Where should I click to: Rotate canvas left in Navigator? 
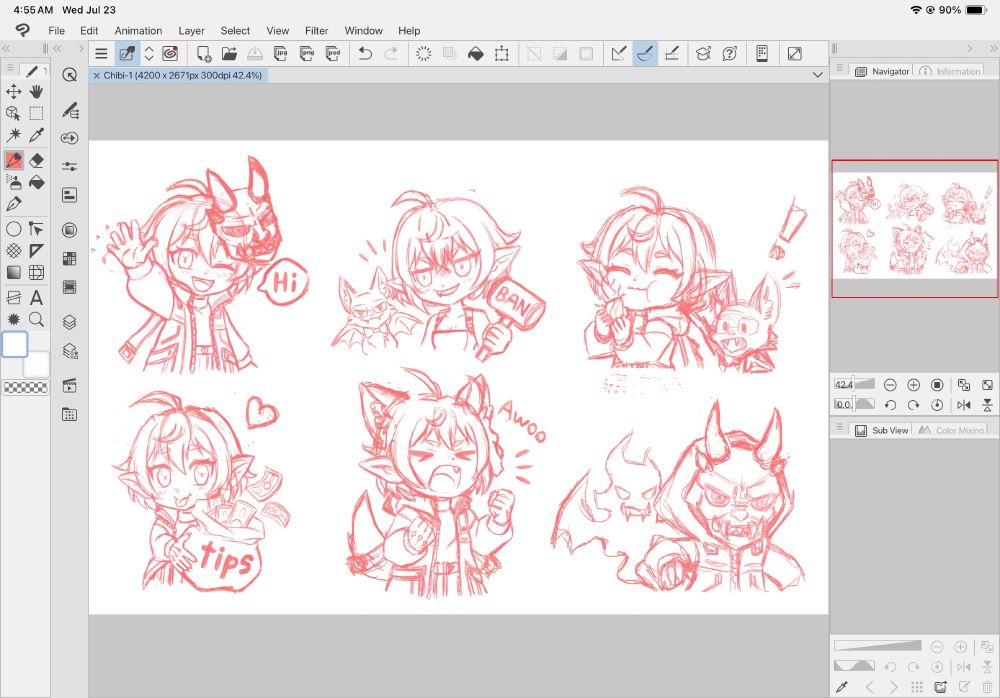click(890, 405)
